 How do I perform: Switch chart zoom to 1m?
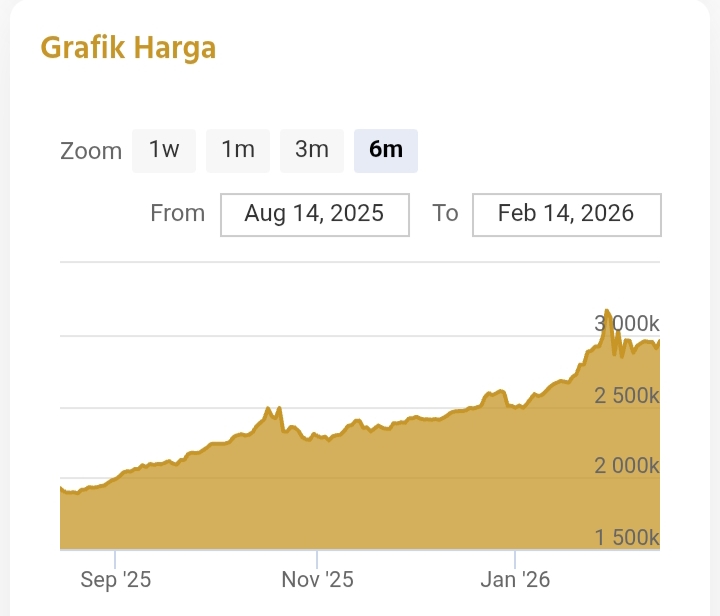point(238,151)
